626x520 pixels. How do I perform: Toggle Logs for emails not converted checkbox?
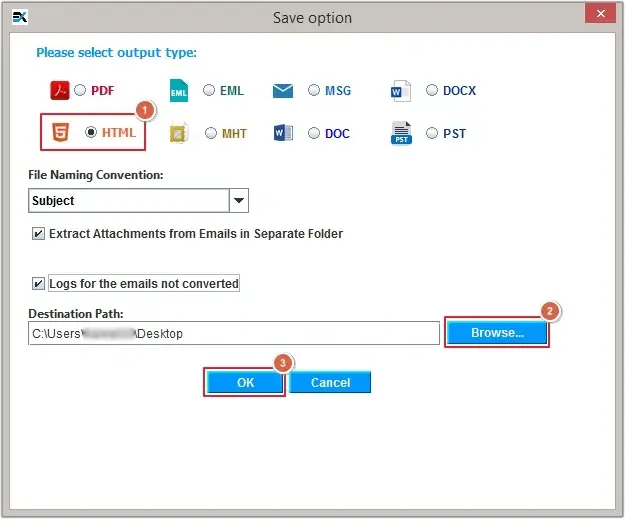38,284
